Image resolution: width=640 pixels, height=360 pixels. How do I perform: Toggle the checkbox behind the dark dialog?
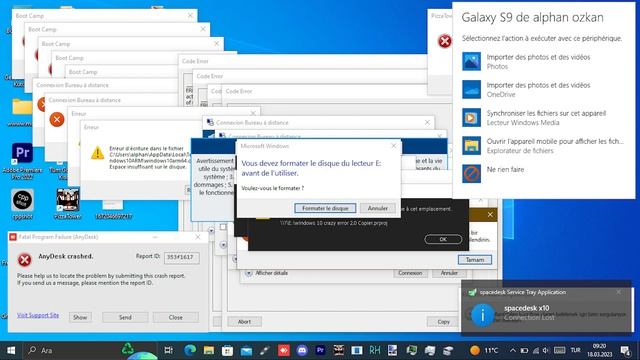click(223, 227)
